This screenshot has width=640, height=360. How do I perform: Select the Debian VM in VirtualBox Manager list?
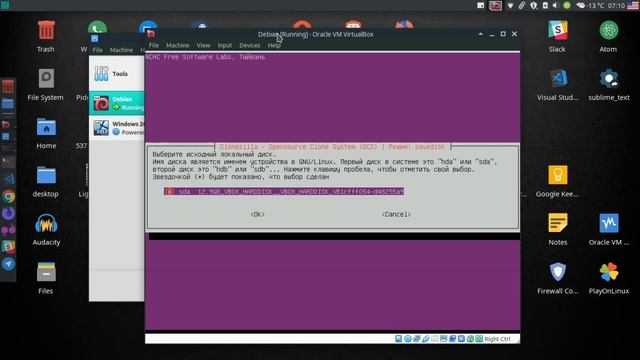(117, 103)
